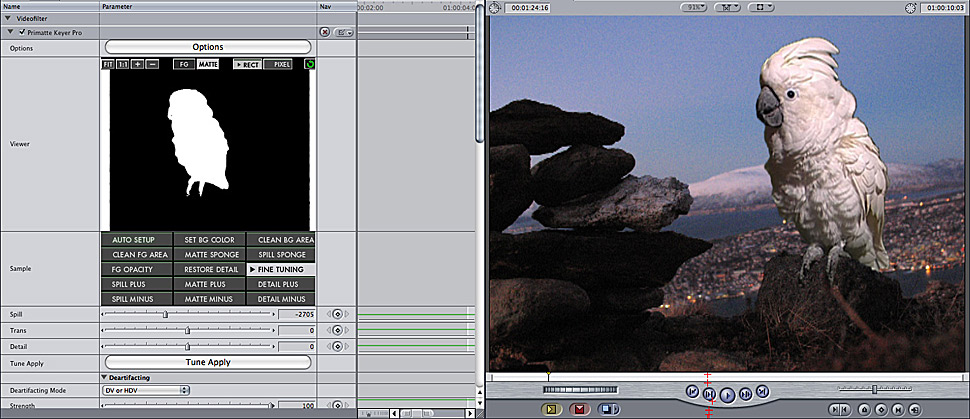970x419 pixels.
Task: Collapse the Deartifacting section
Action: 105,376
